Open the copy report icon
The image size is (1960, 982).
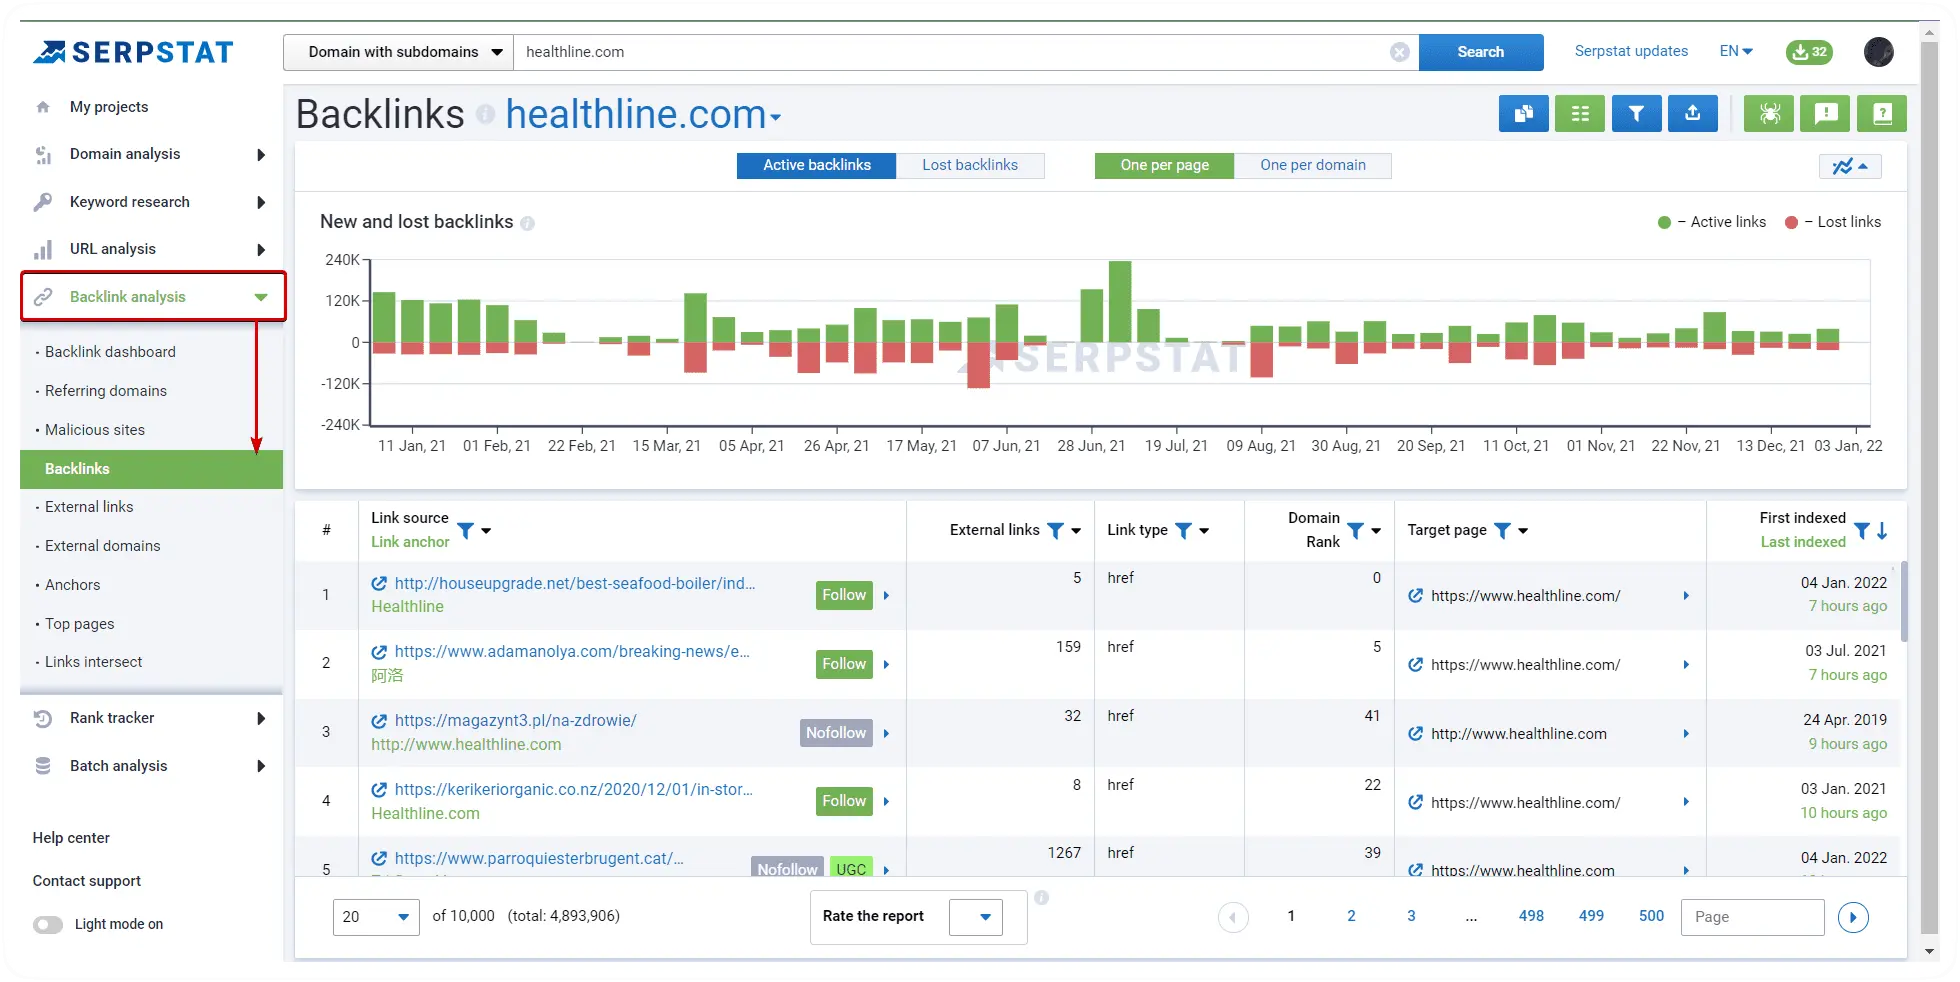pyautogui.click(x=1523, y=113)
